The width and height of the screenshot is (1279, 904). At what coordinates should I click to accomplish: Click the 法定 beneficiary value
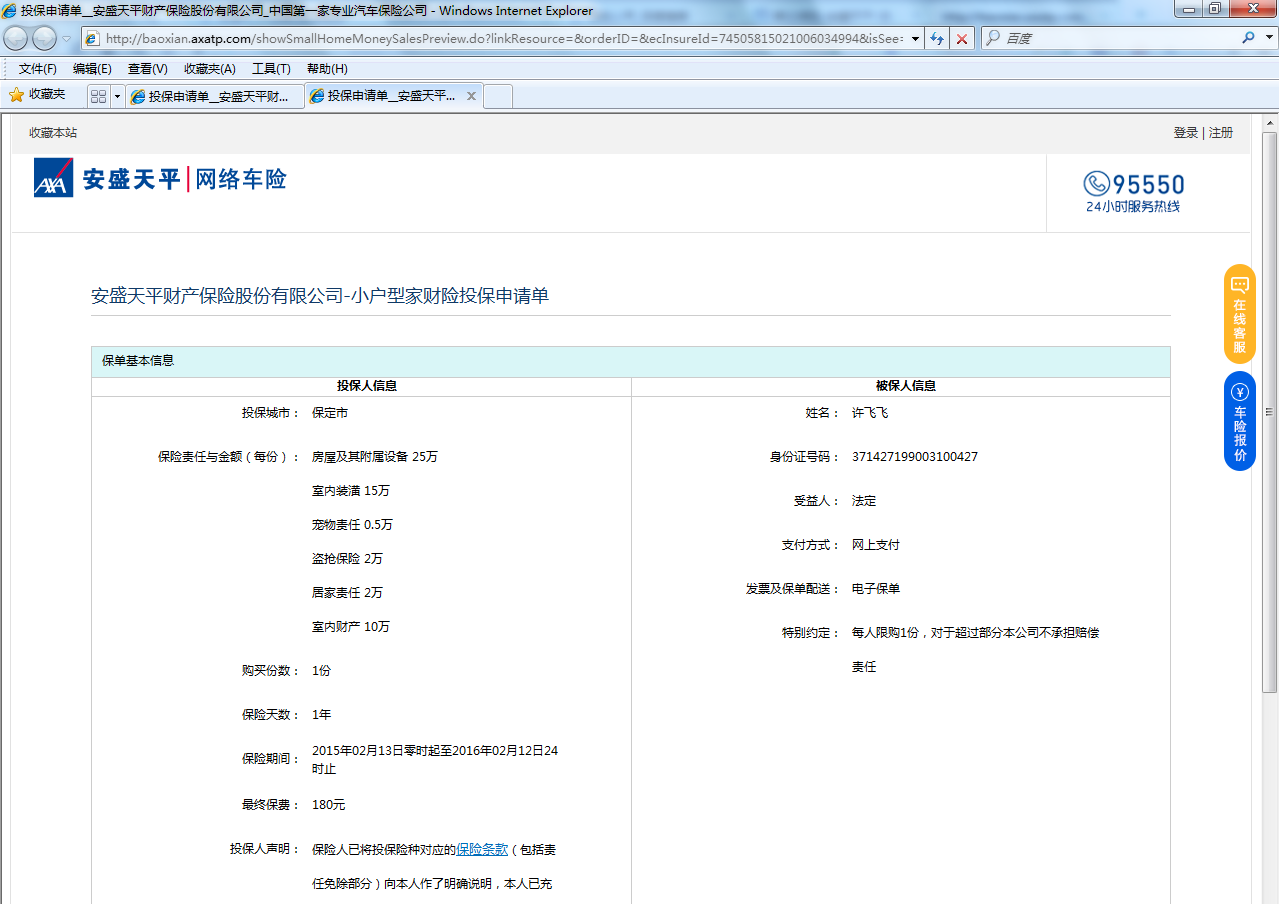pyautogui.click(x=864, y=501)
